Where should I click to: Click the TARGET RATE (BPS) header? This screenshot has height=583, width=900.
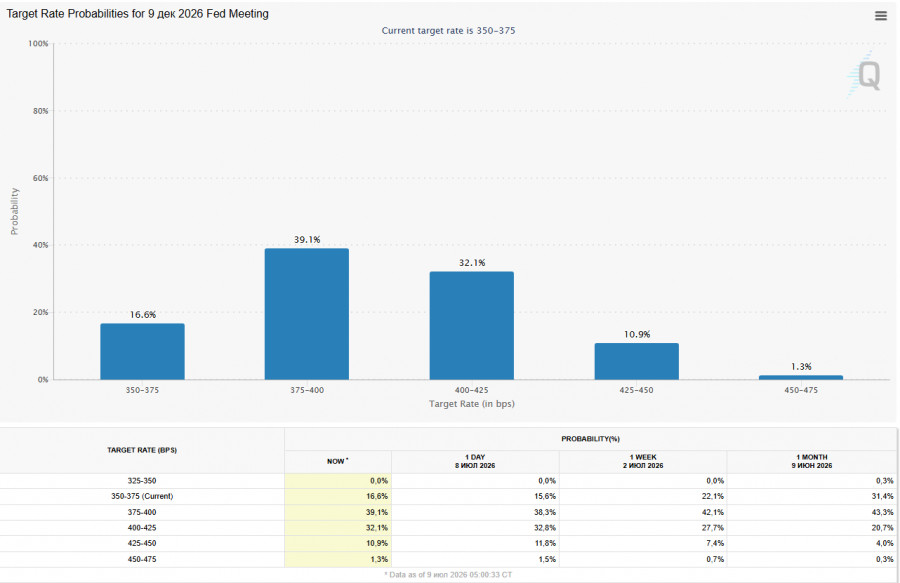click(x=142, y=450)
